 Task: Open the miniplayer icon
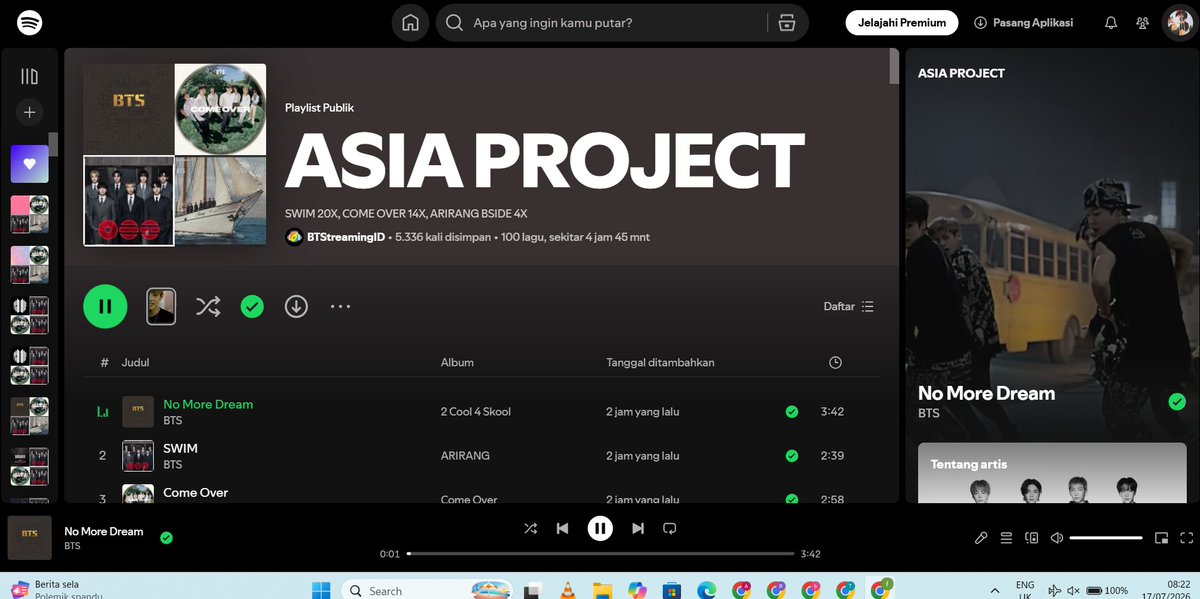tap(1161, 538)
